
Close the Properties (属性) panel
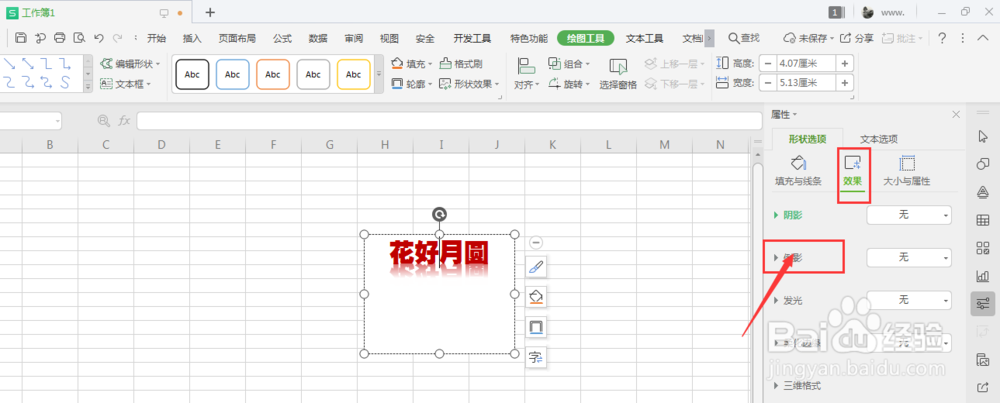955,114
